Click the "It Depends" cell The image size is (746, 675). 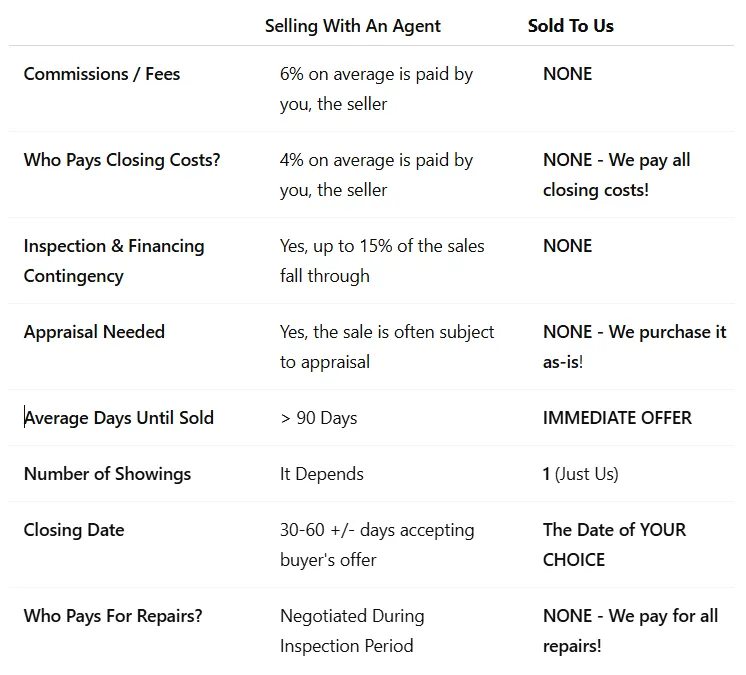(321, 474)
